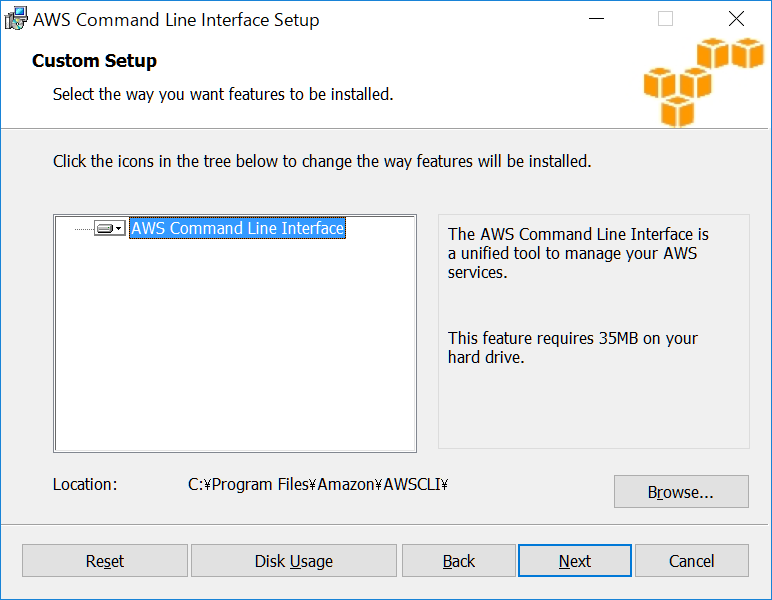Click the Reset button

[x=104, y=561]
